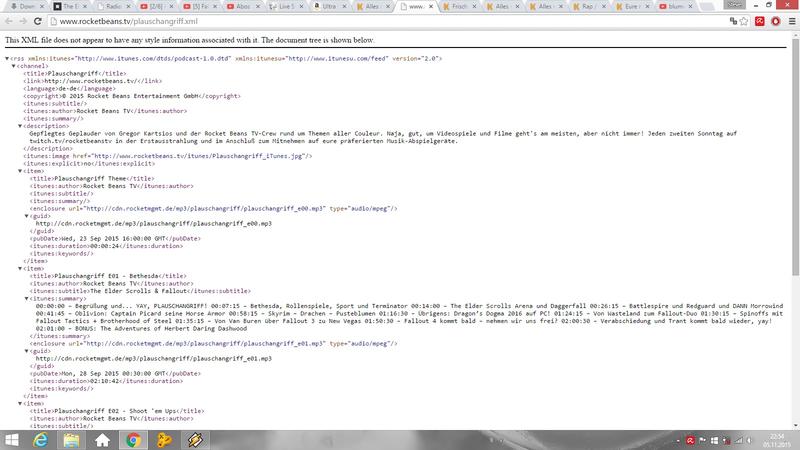Click the round red extension icon beside menu
This screenshot has width=800, height=450.
coord(776,21)
